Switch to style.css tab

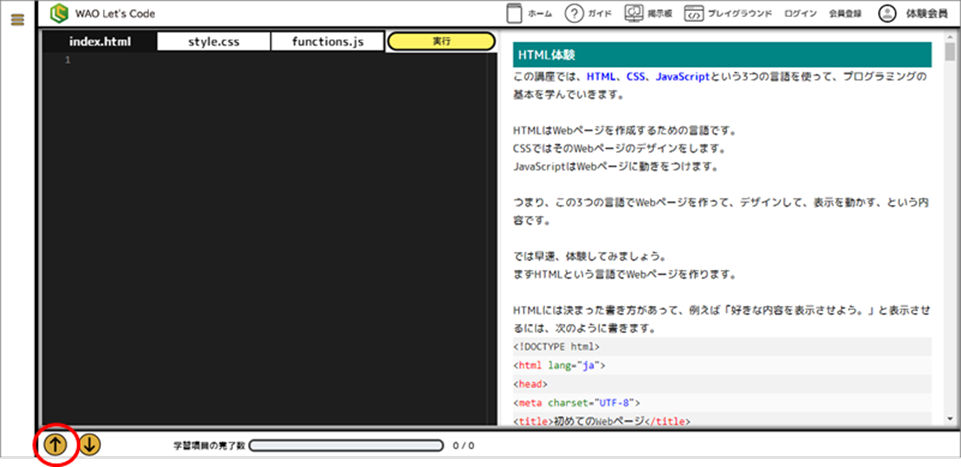point(213,42)
